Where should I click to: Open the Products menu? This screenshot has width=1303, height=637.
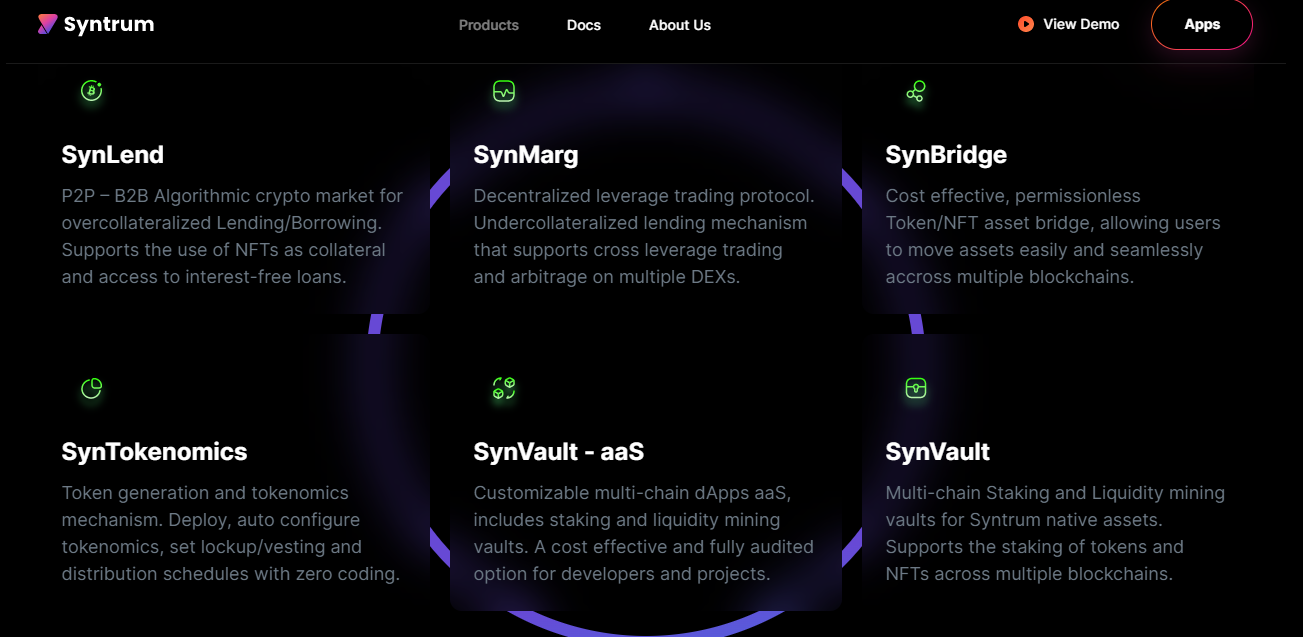click(x=488, y=25)
